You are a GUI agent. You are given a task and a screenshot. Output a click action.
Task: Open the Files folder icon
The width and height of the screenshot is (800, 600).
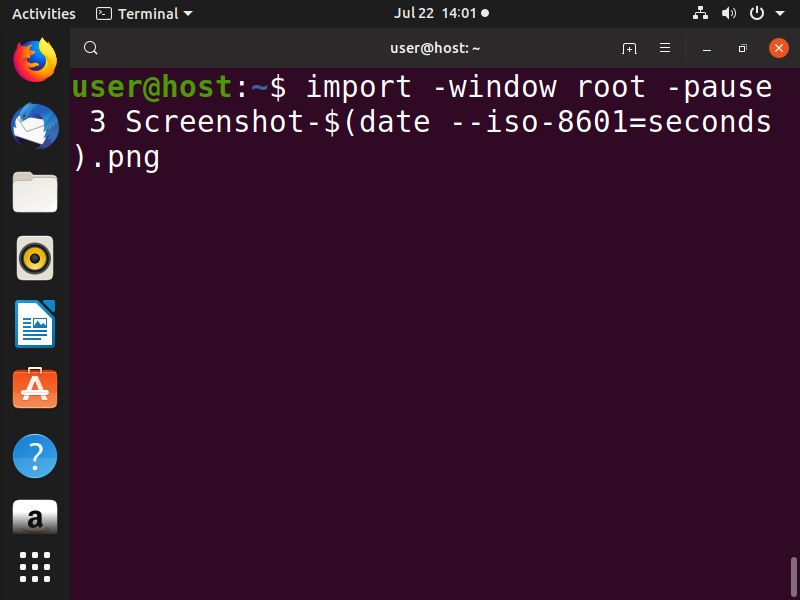(x=35, y=192)
